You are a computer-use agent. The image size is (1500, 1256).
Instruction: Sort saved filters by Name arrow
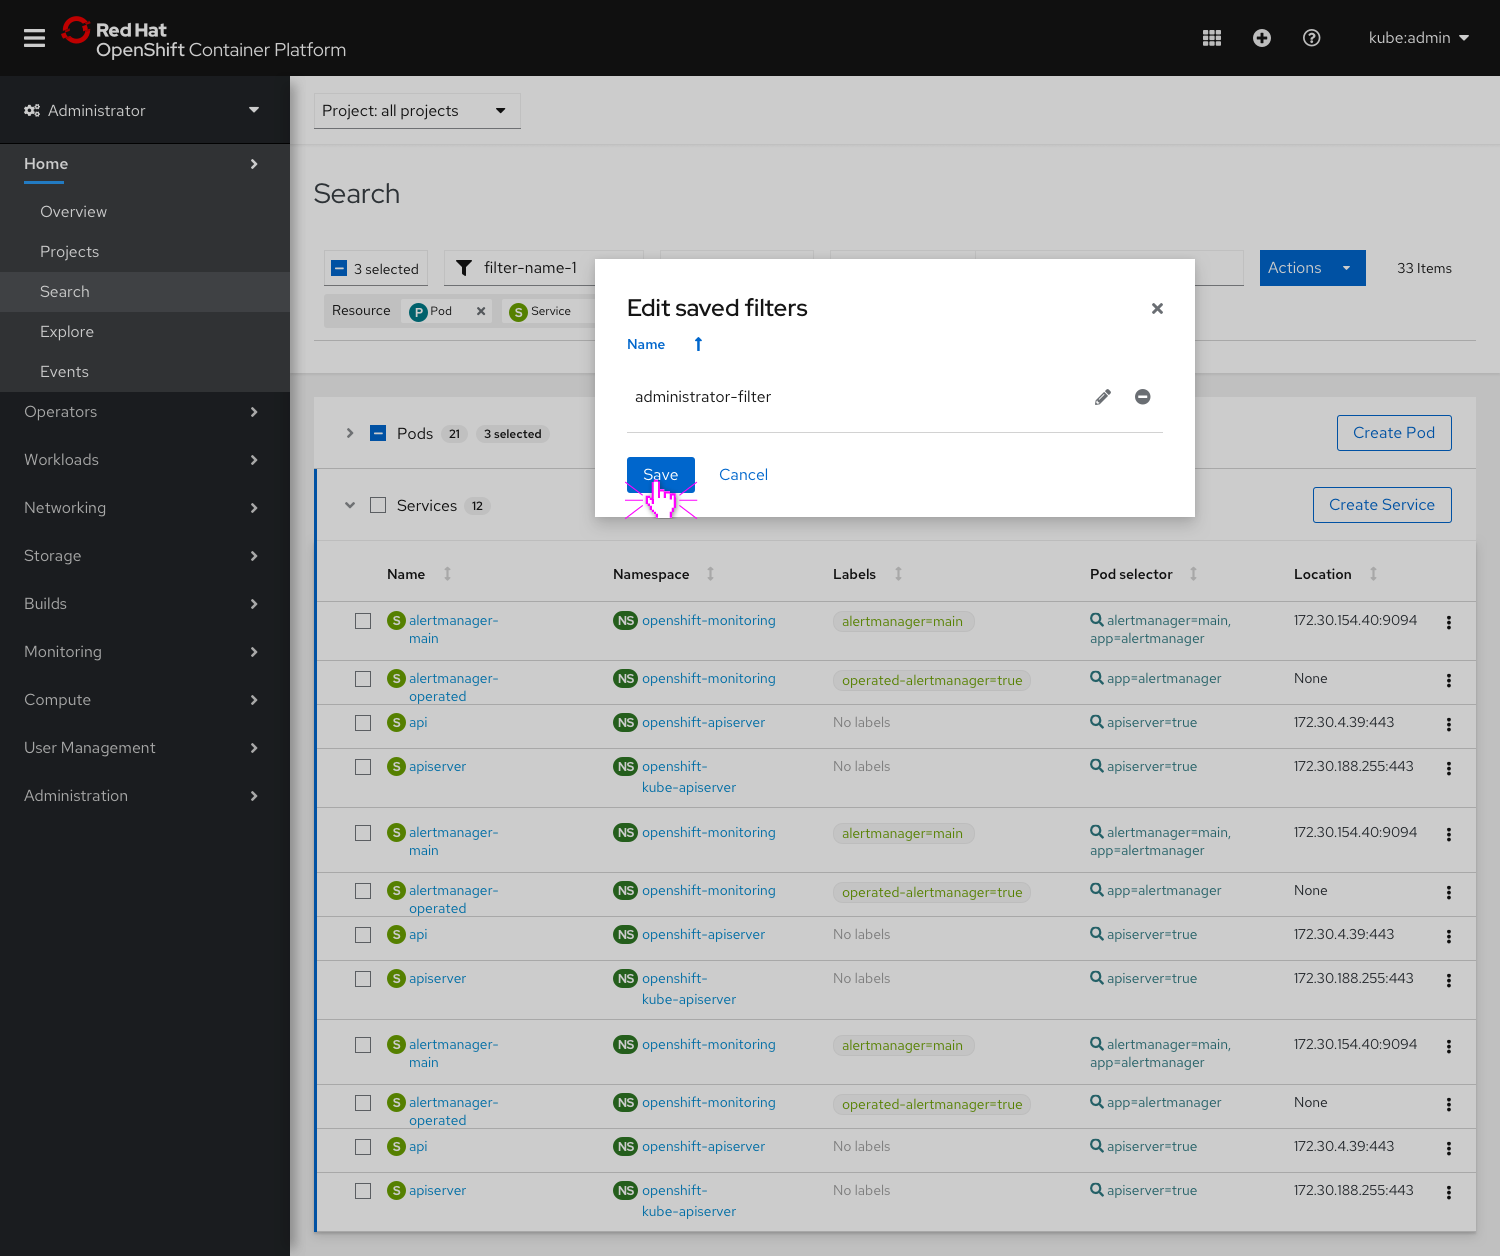click(698, 344)
